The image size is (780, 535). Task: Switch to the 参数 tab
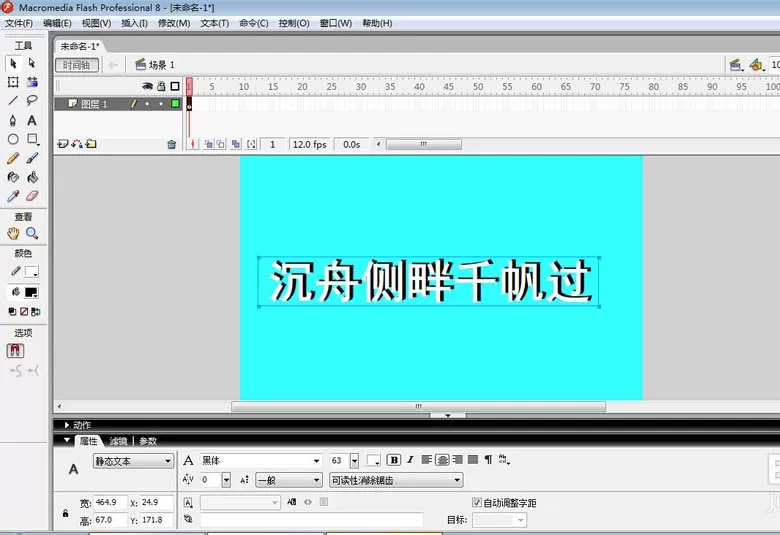tap(148, 441)
